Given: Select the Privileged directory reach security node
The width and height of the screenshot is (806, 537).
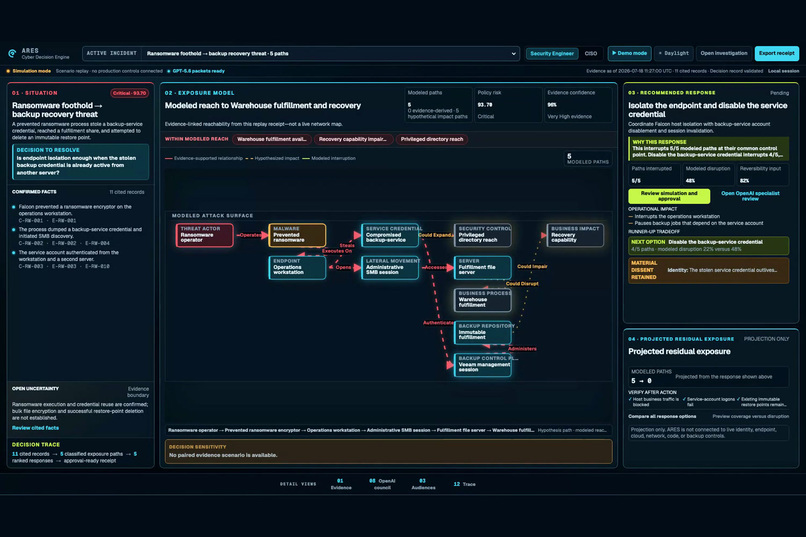Looking at the screenshot, I should point(483,235).
